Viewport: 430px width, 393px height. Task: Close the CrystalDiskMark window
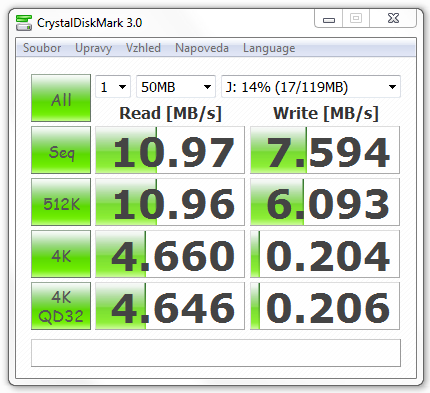pos(393,18)
